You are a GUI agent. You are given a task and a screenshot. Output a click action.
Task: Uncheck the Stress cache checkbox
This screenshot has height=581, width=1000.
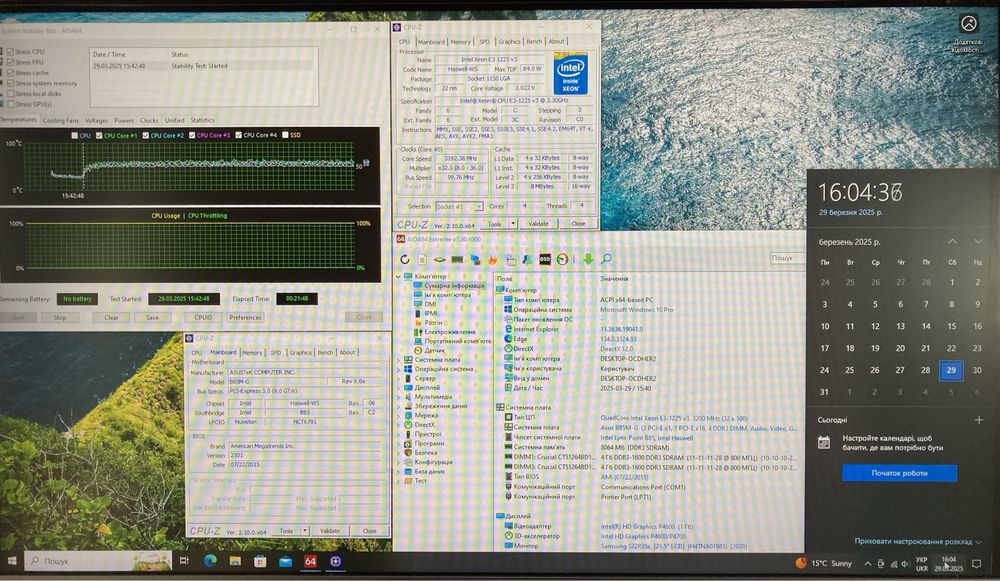coord(11,73)
